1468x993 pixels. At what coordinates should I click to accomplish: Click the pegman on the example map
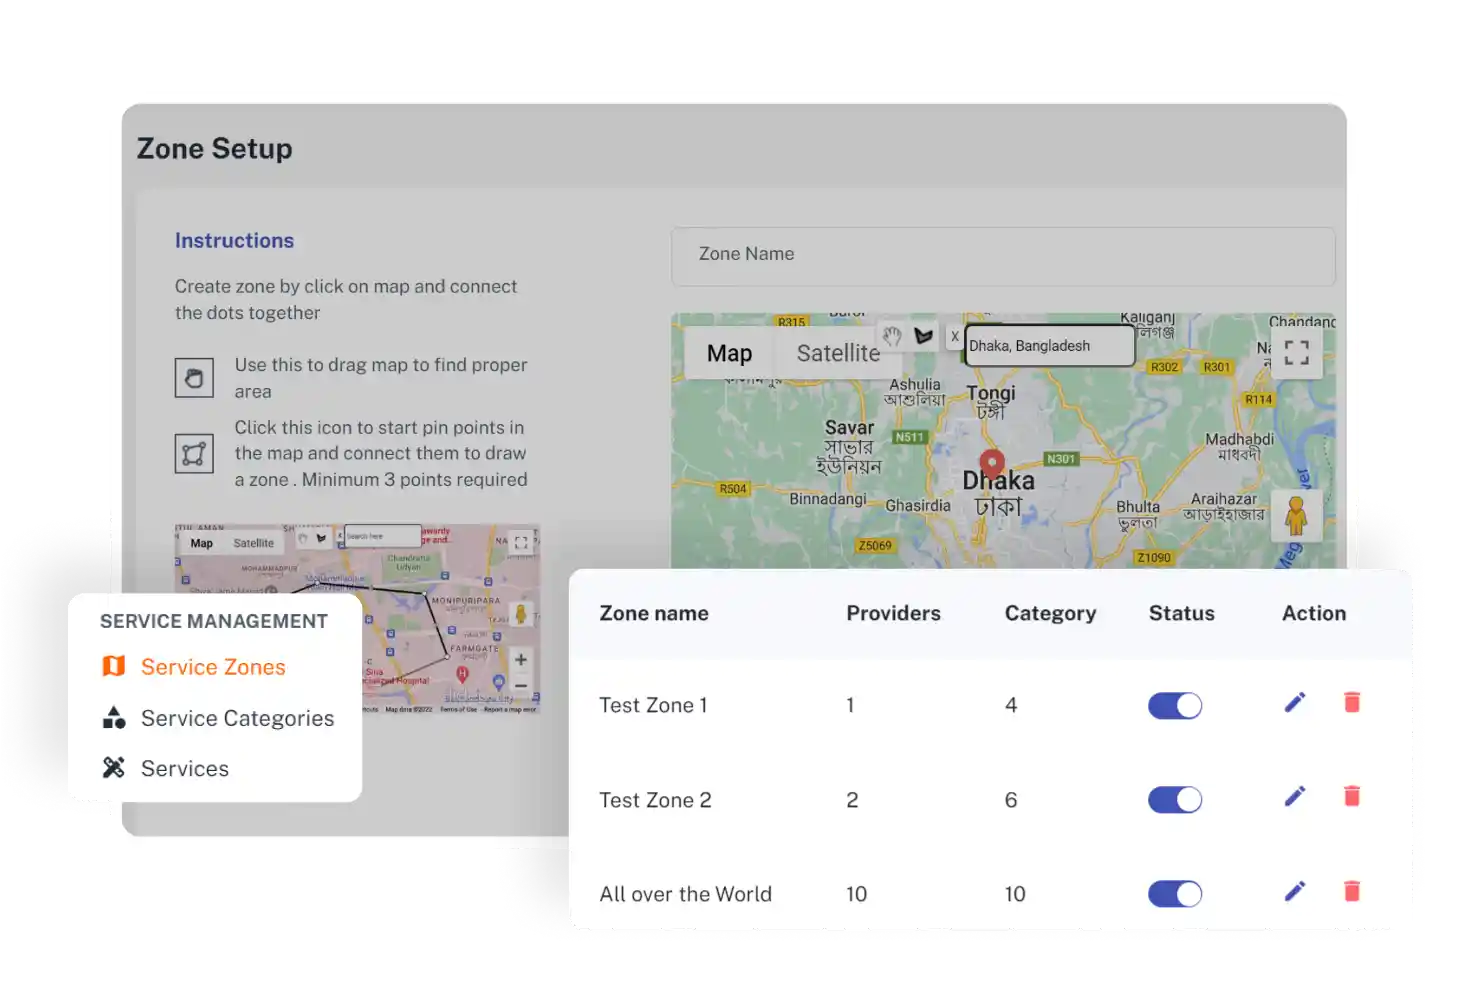(521, 614)
